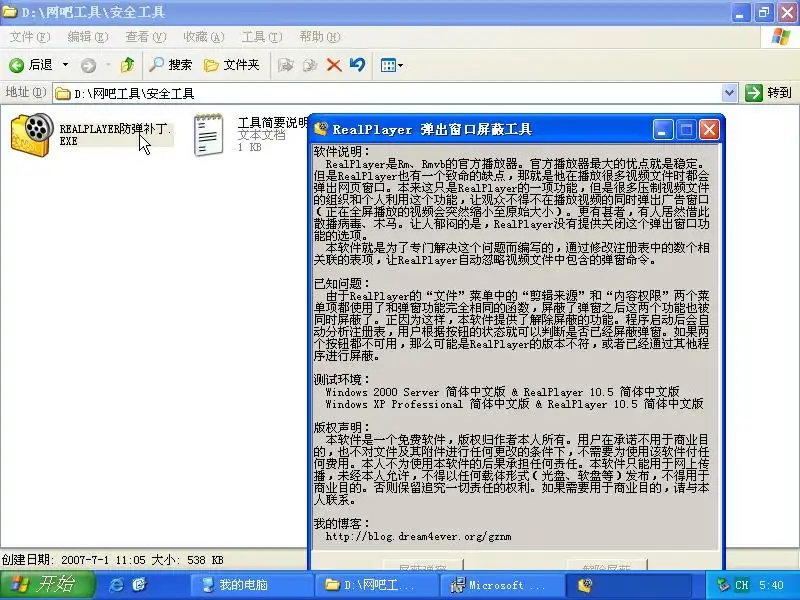This screenshot has width=800, height=600.
Task: Click the Copy To toolbar icon
Action: point(310,65)
